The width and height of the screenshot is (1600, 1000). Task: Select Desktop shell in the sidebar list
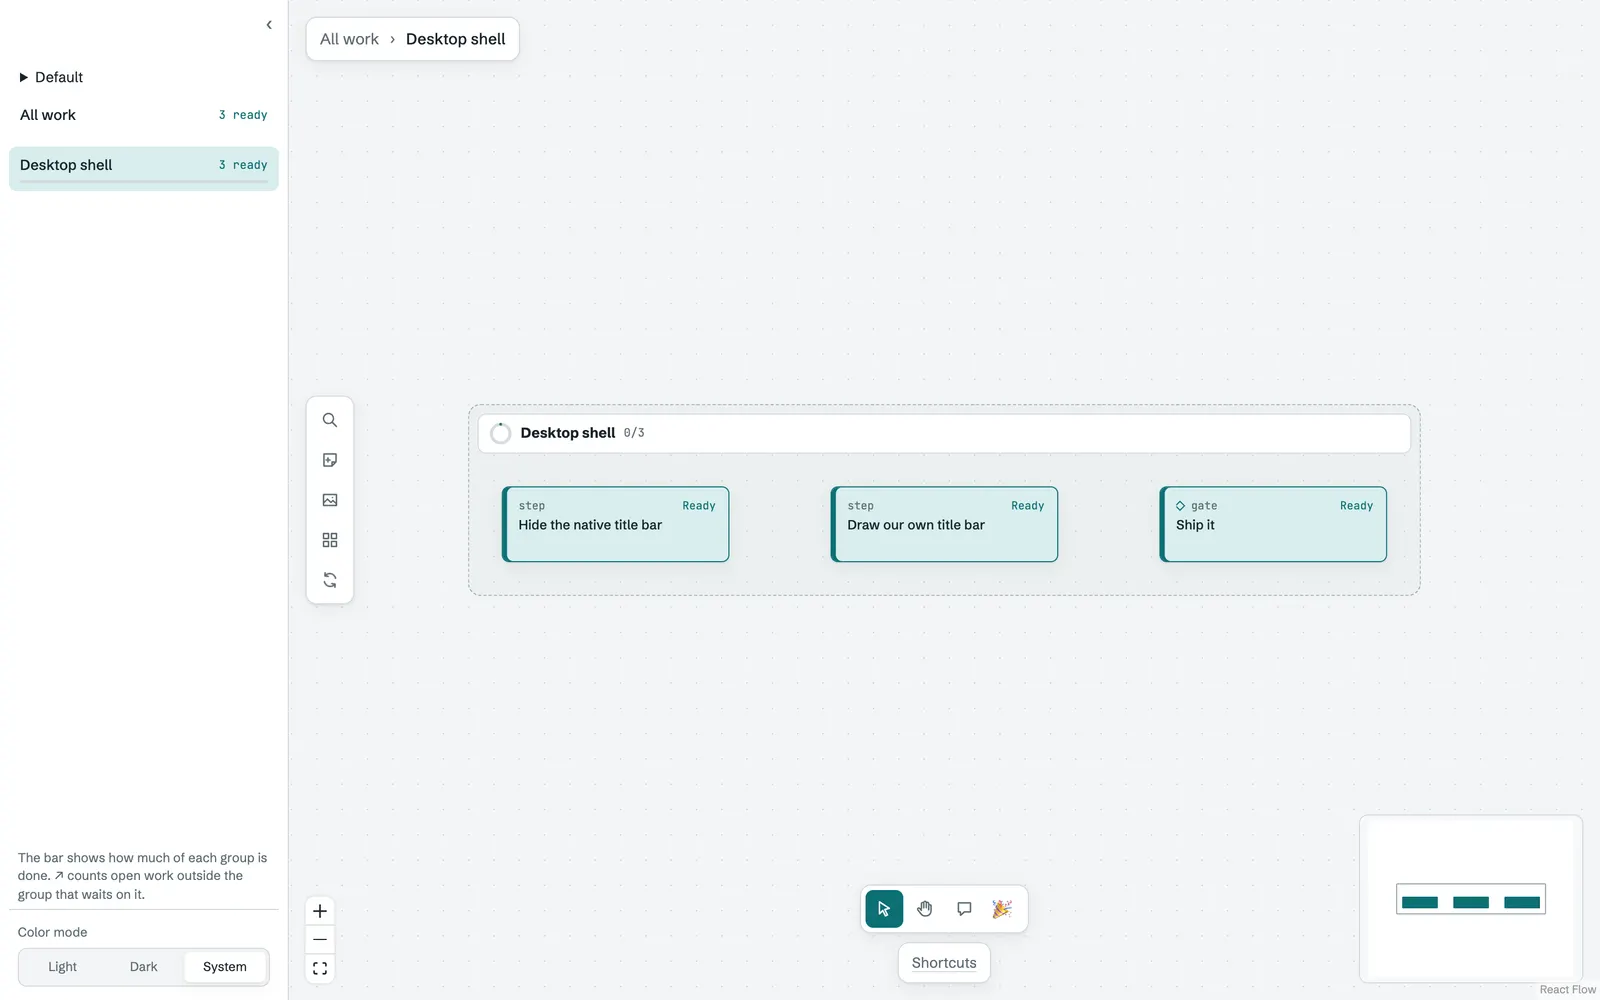144,168
